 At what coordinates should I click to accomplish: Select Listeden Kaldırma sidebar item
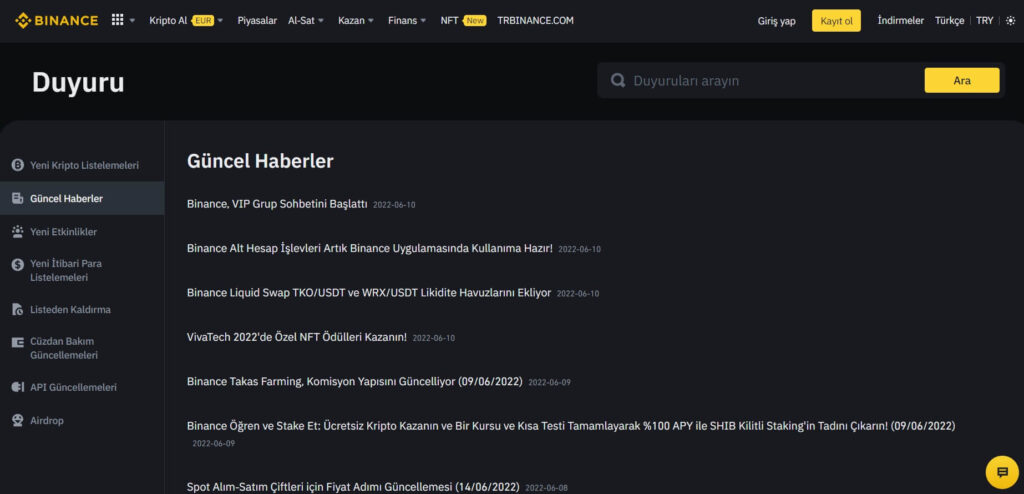point(82,310)
